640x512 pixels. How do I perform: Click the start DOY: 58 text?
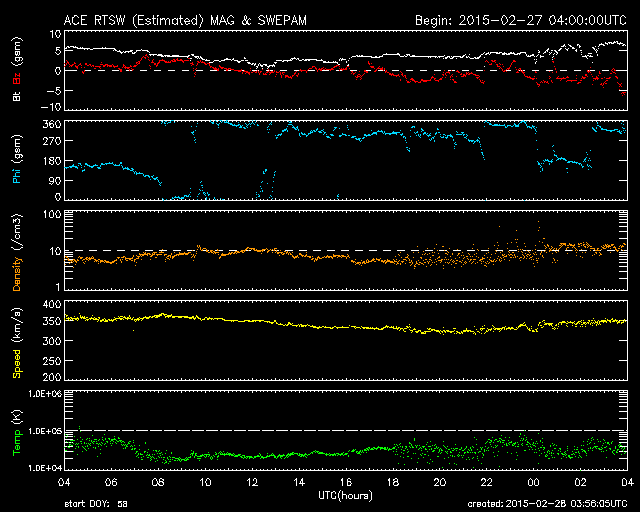[x=96, y=504]
